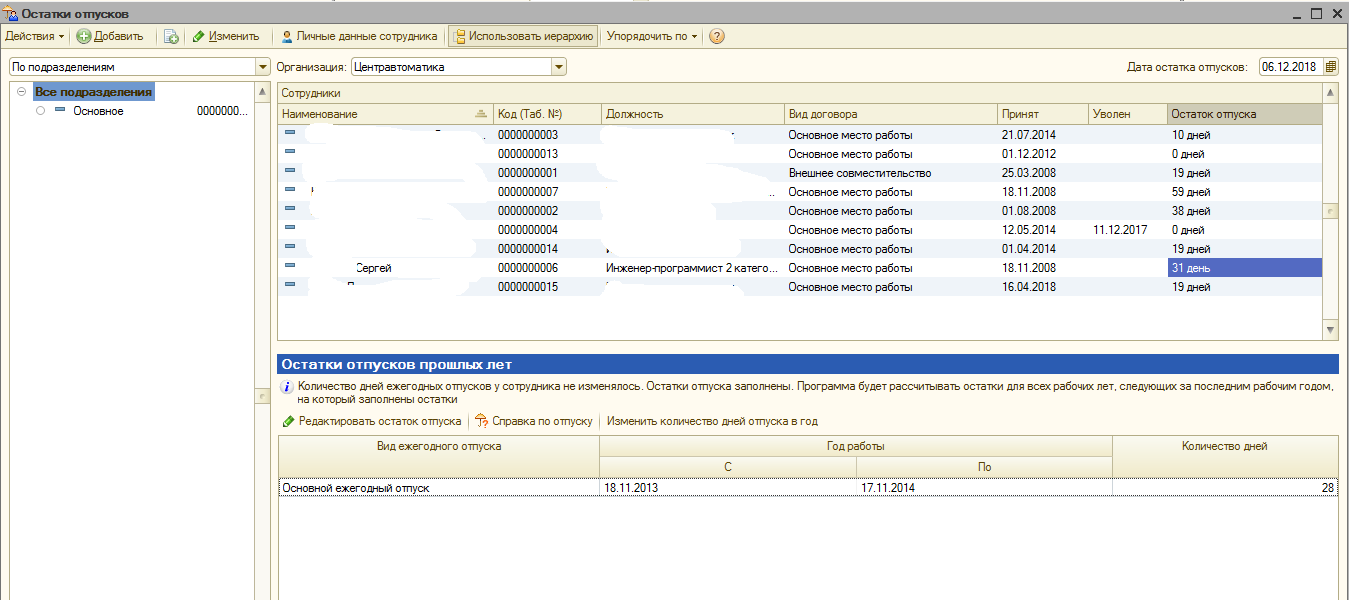1349x600 pixels.
Task: Open the Организация dropdown arrow
Action: (559, 67)
